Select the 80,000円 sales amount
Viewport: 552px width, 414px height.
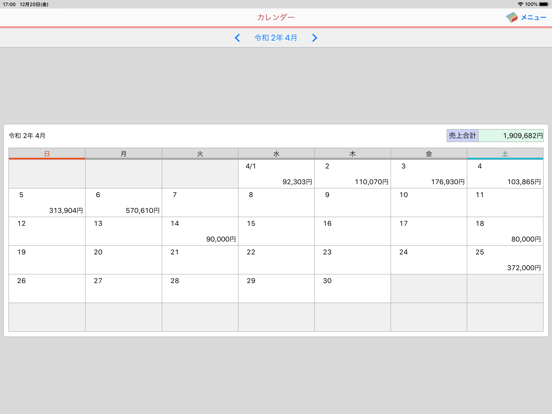point(526,239)
